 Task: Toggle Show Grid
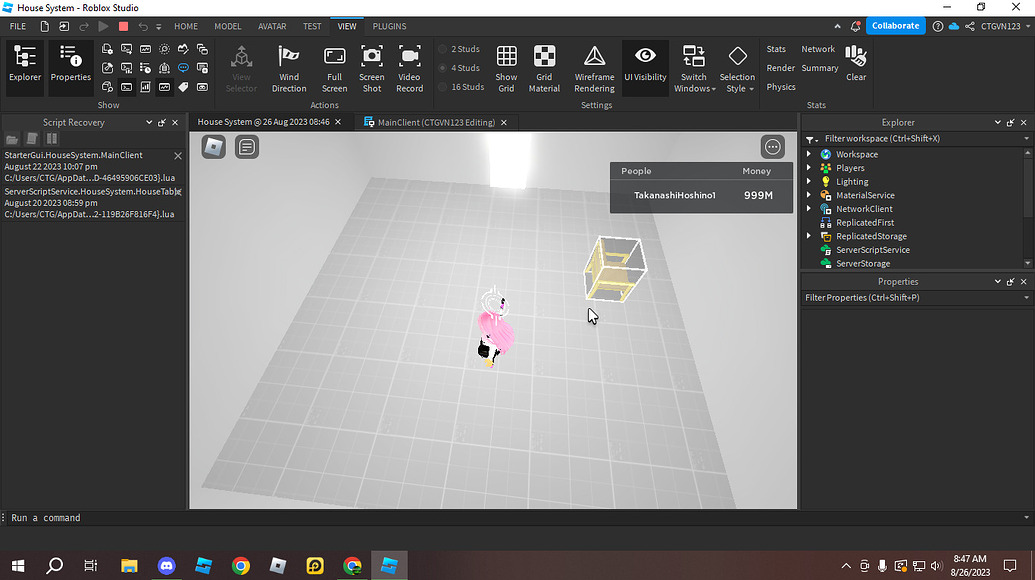pyautogui.click(x=506, y=67)
